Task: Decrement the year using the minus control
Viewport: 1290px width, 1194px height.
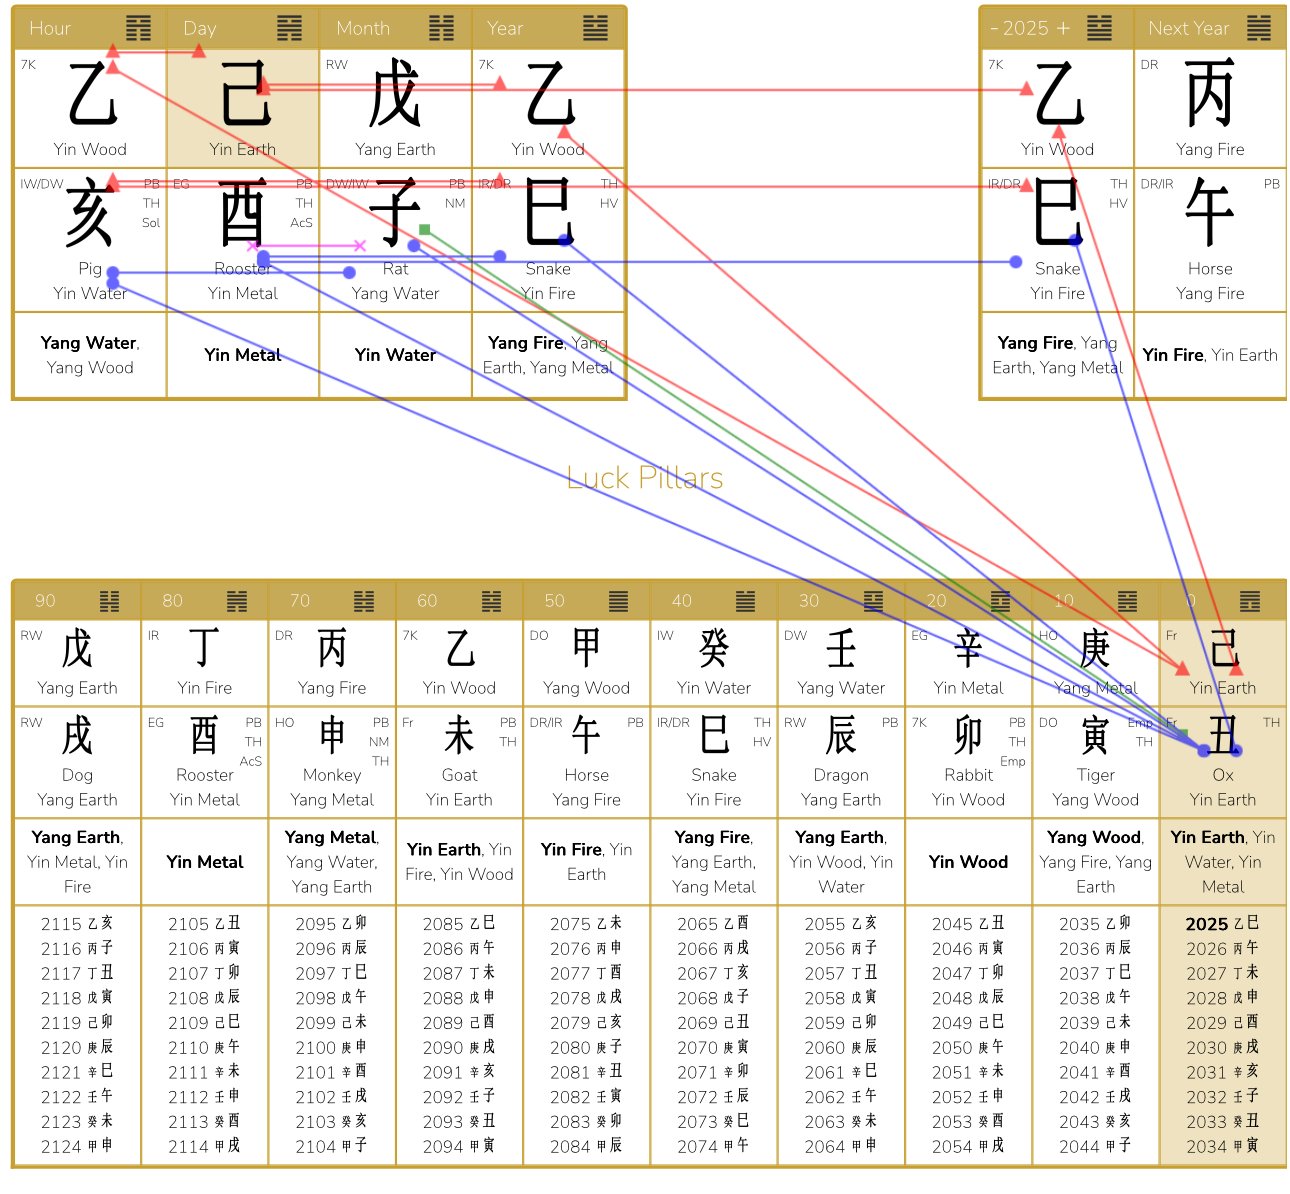Action: pyautogui.click(x=993, y=28)
